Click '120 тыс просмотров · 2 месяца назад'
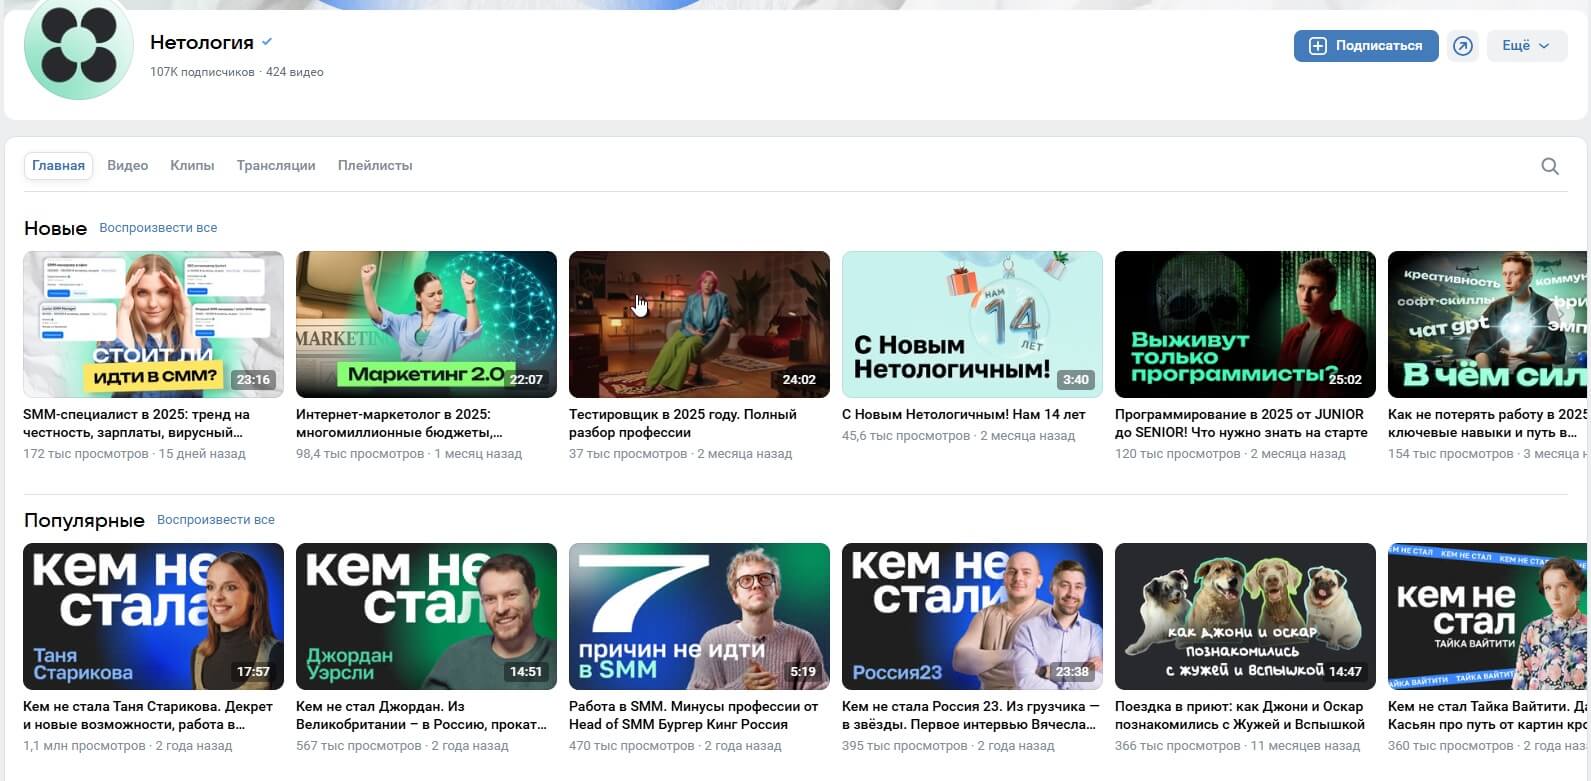This screenshot has height=781, width=1591. [1230, 454]
